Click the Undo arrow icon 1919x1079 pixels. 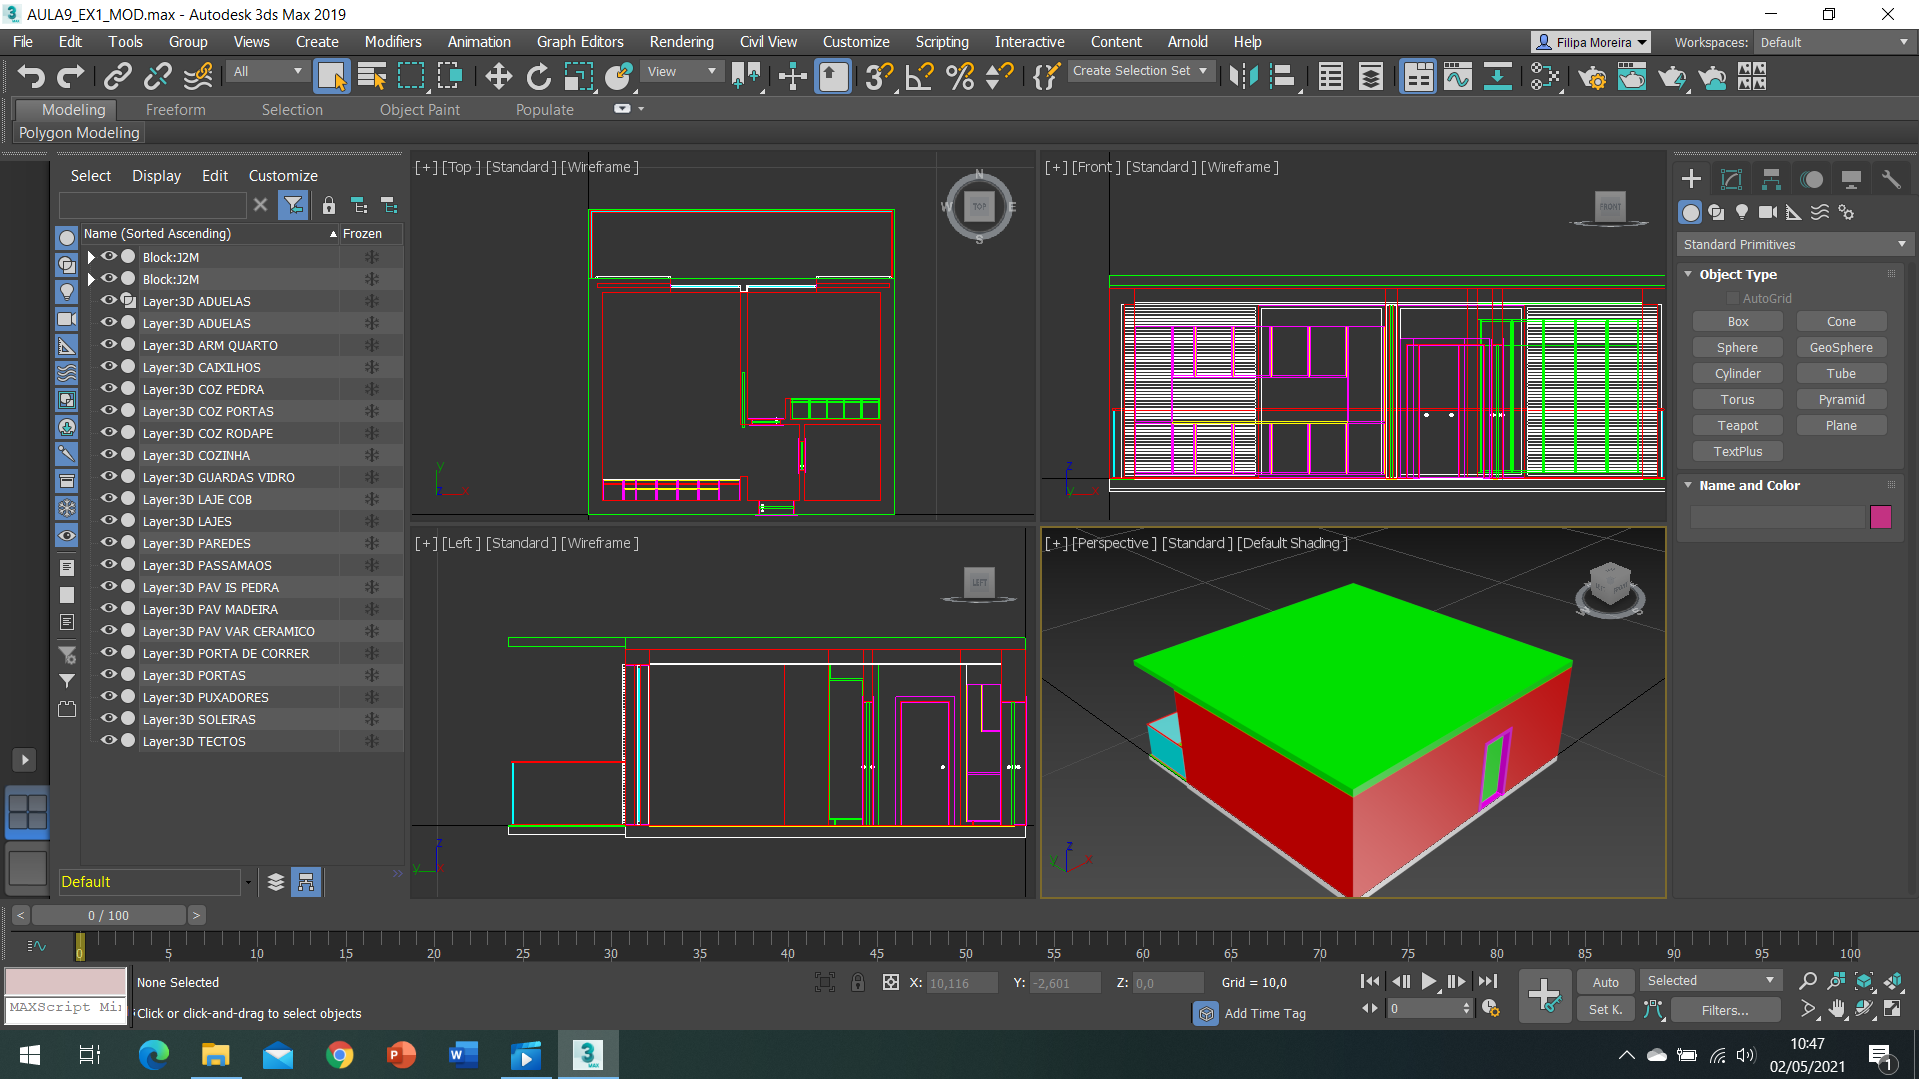tap(31, 77)
